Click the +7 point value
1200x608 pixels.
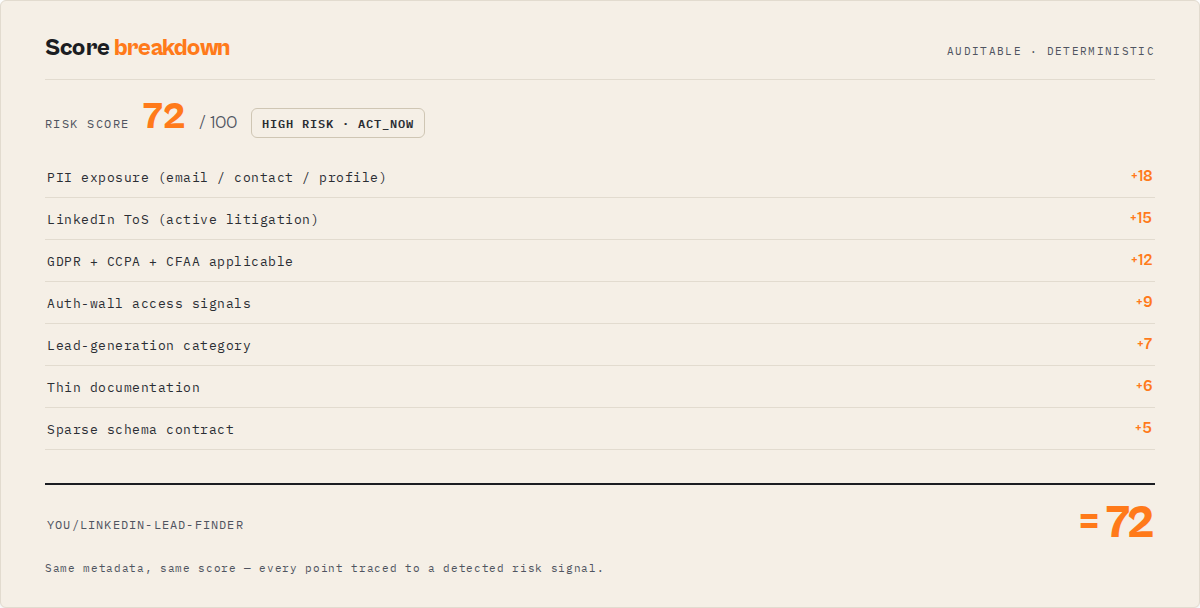click(x=1144, y=344)
